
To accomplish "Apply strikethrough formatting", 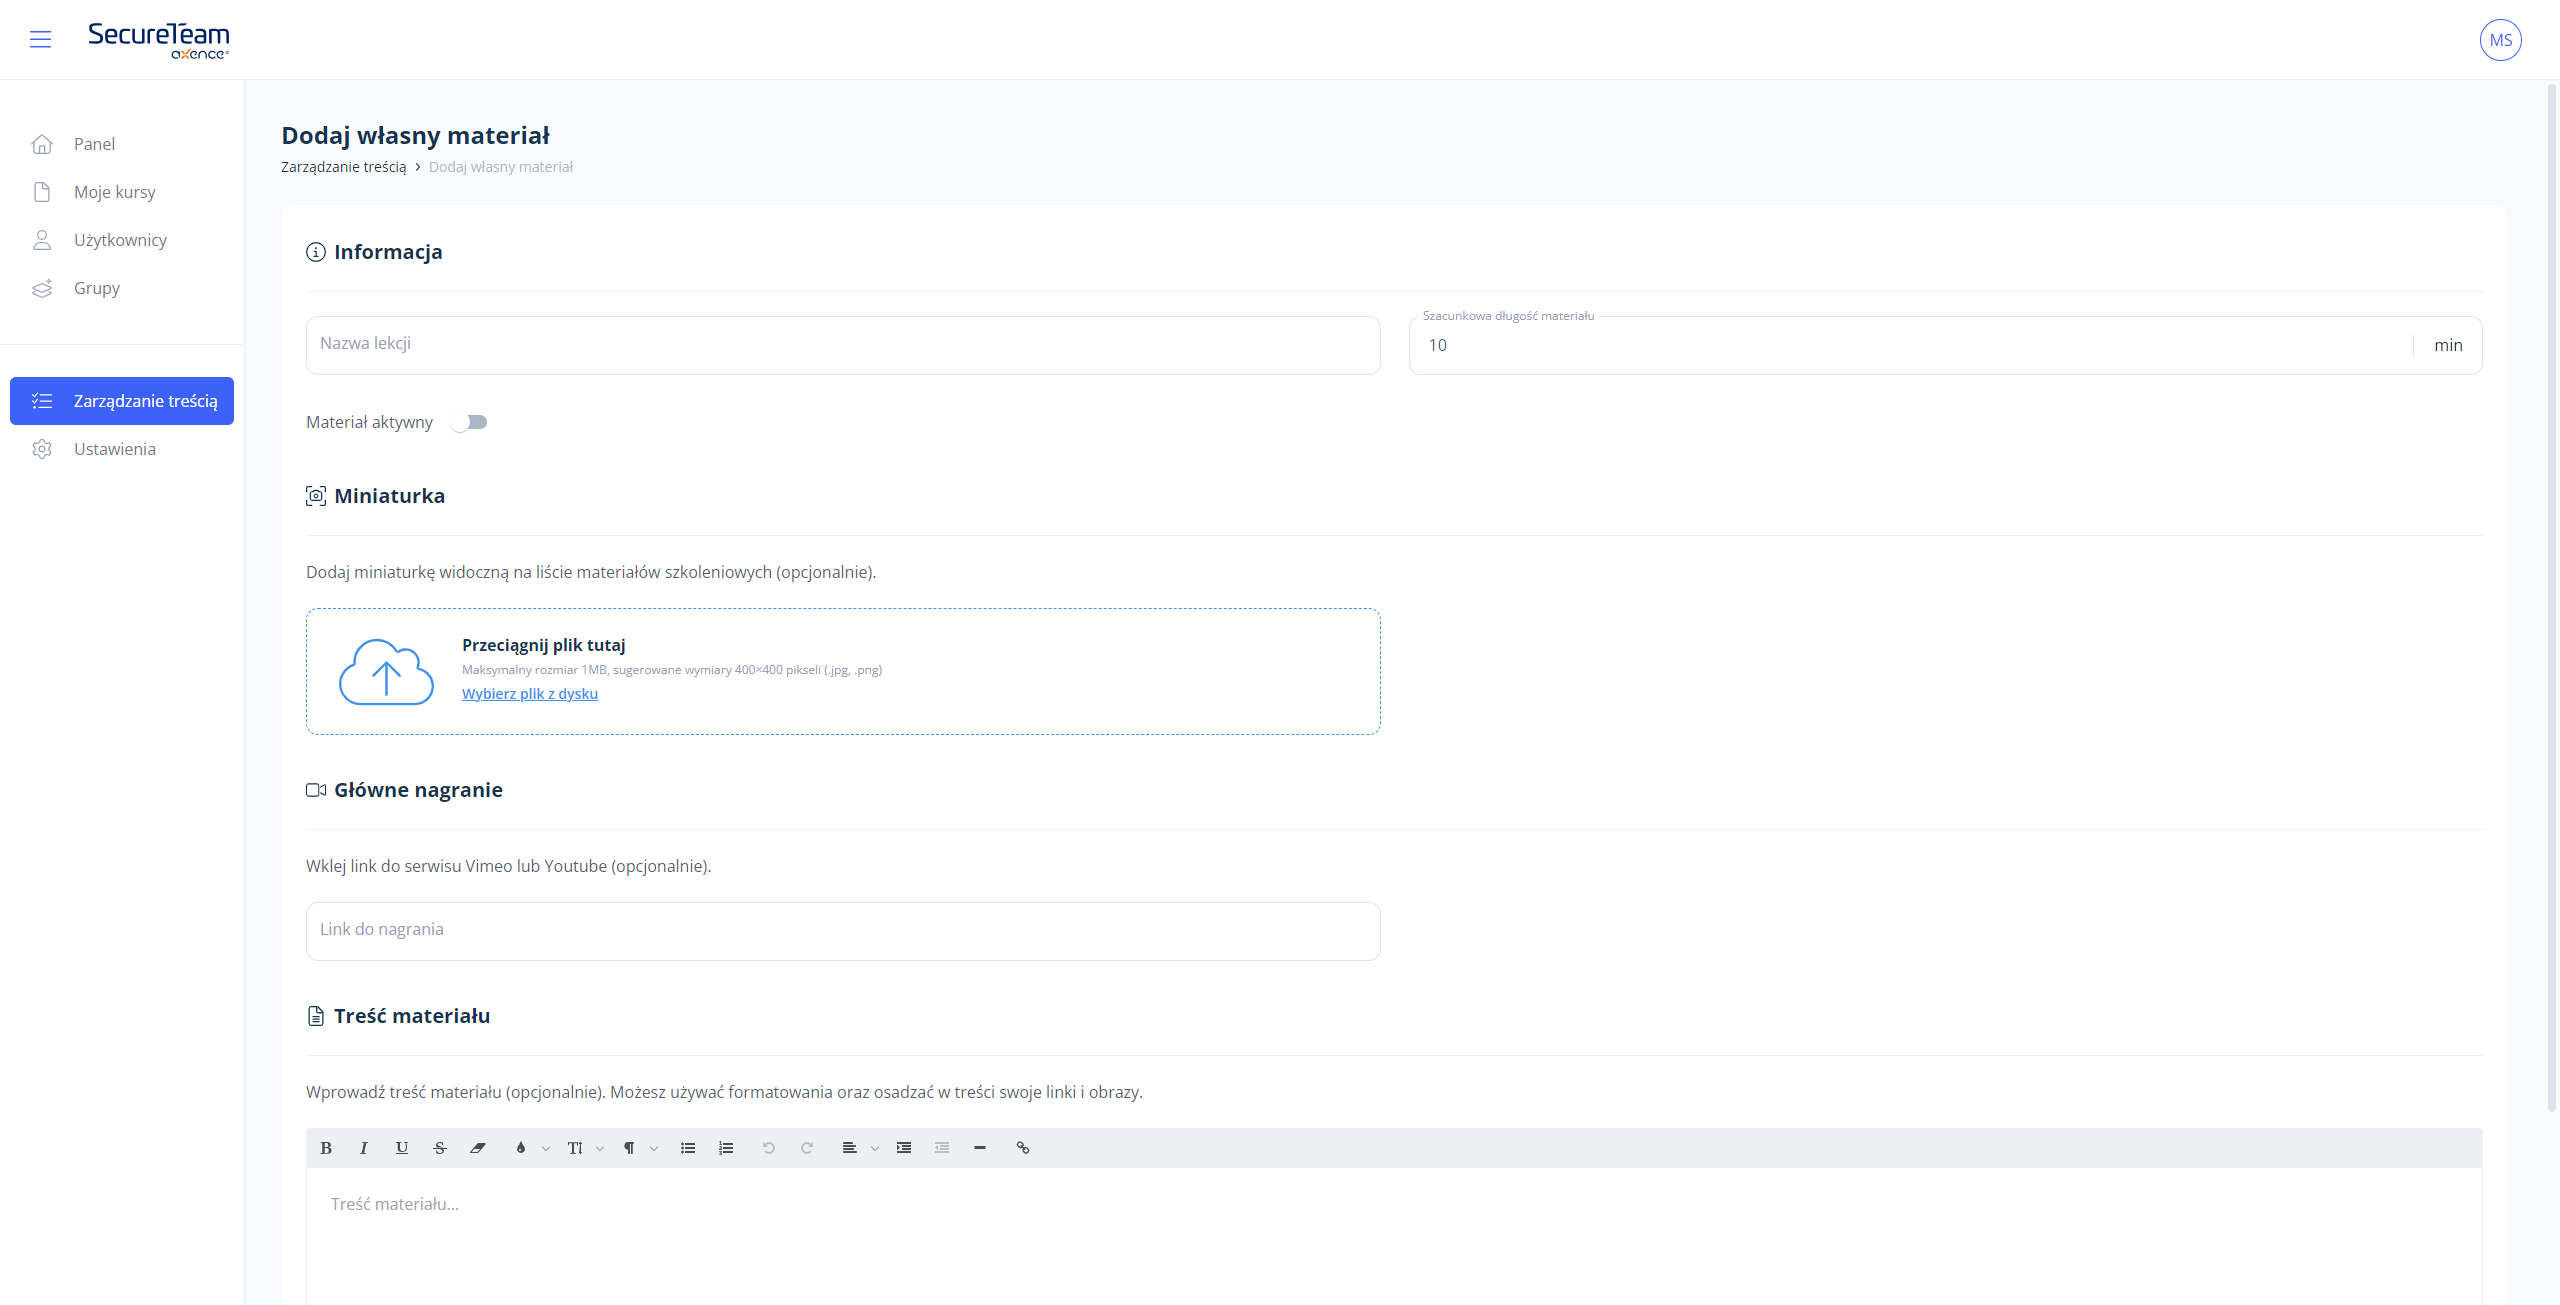I will click(x=440, y=1148).
